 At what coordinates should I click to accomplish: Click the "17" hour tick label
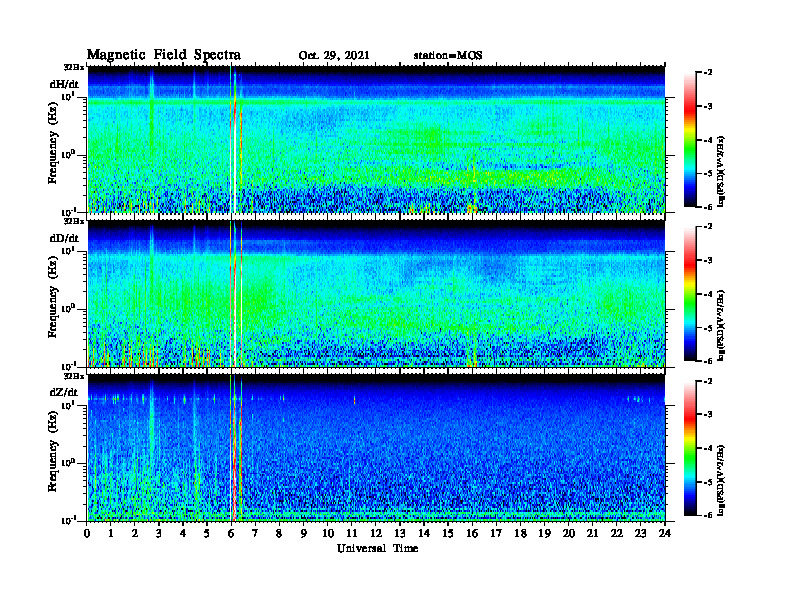[x=497, y=534]
